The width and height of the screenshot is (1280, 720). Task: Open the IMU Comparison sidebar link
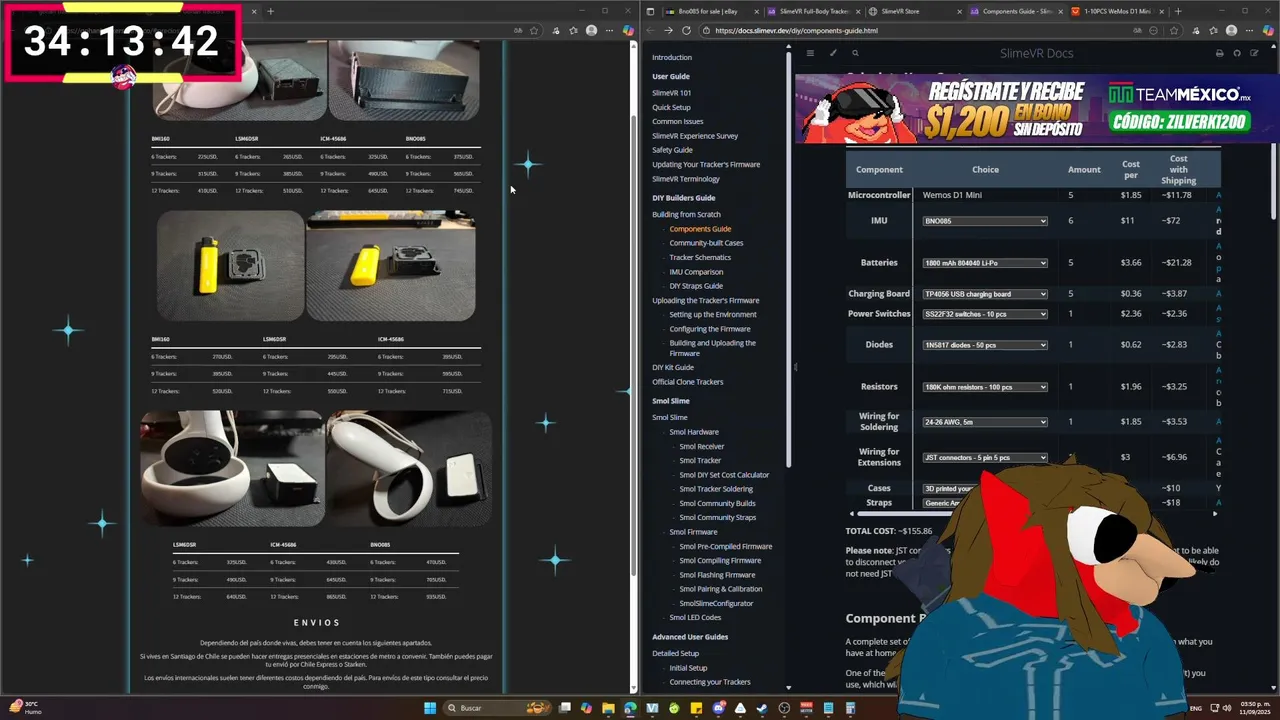696,272
